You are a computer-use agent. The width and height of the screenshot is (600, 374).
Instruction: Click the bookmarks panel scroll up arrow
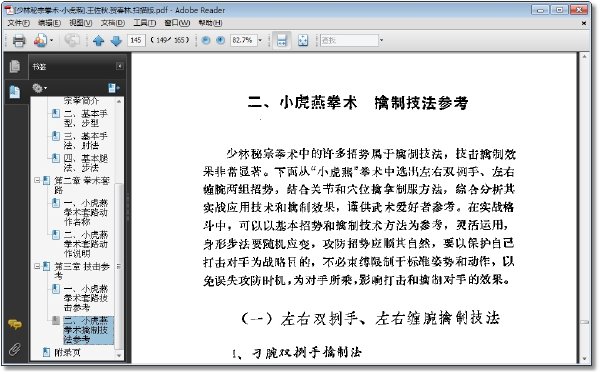point(119,101)
